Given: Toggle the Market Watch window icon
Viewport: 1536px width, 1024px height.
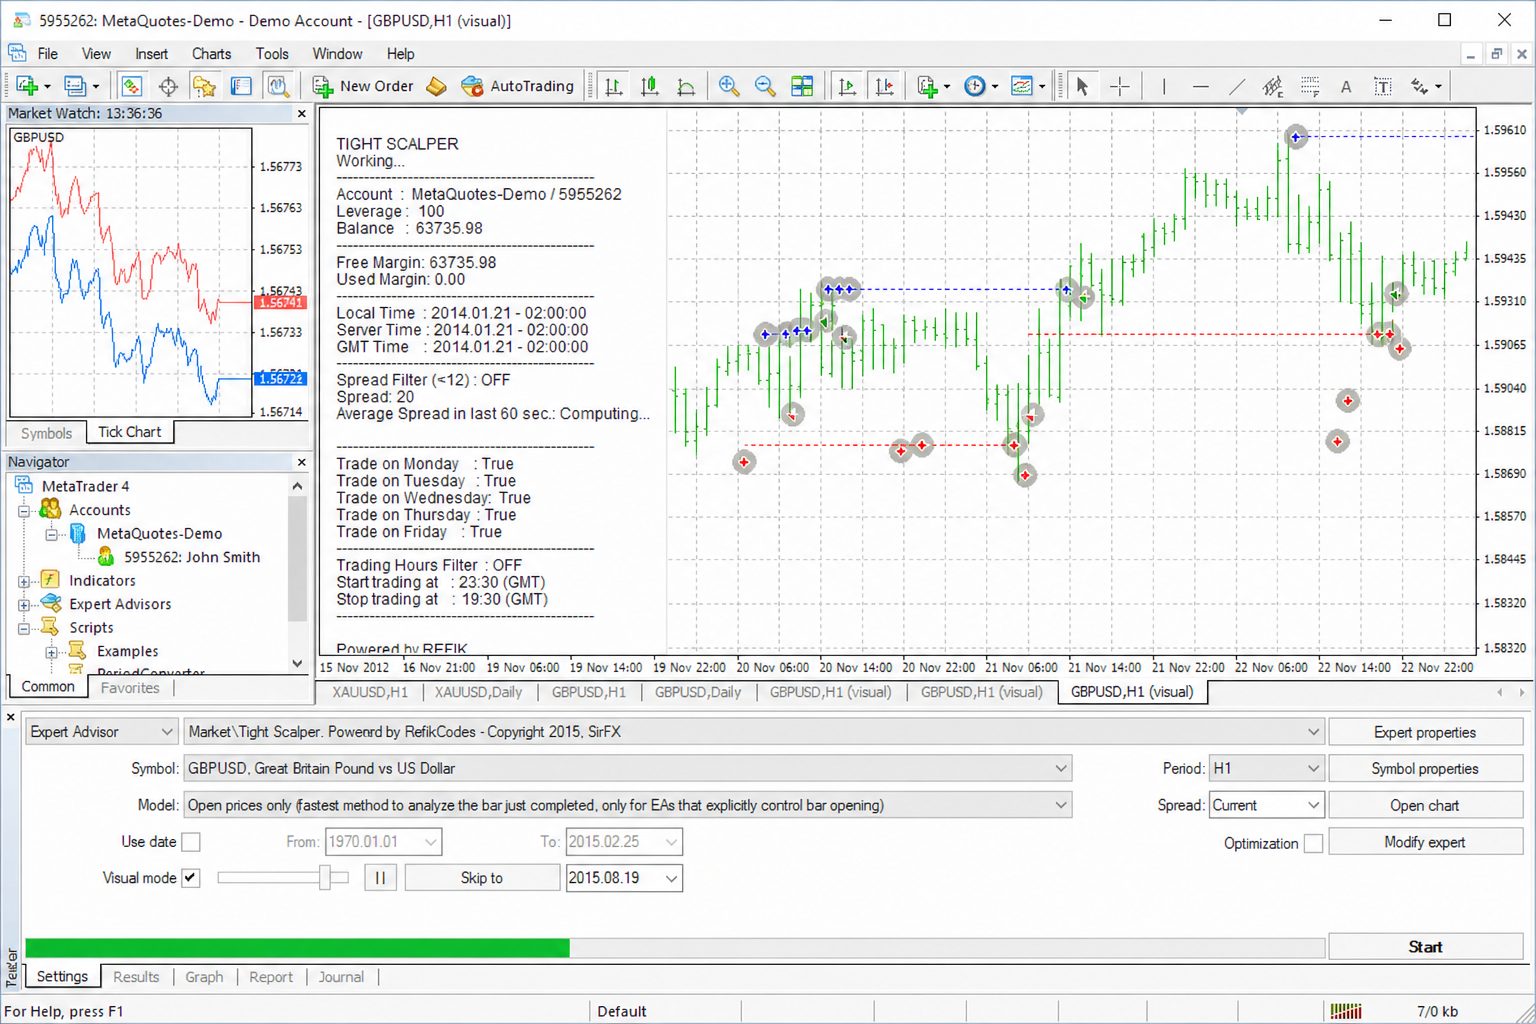Looking at the screenshot, I should click(x=131, y=86).
